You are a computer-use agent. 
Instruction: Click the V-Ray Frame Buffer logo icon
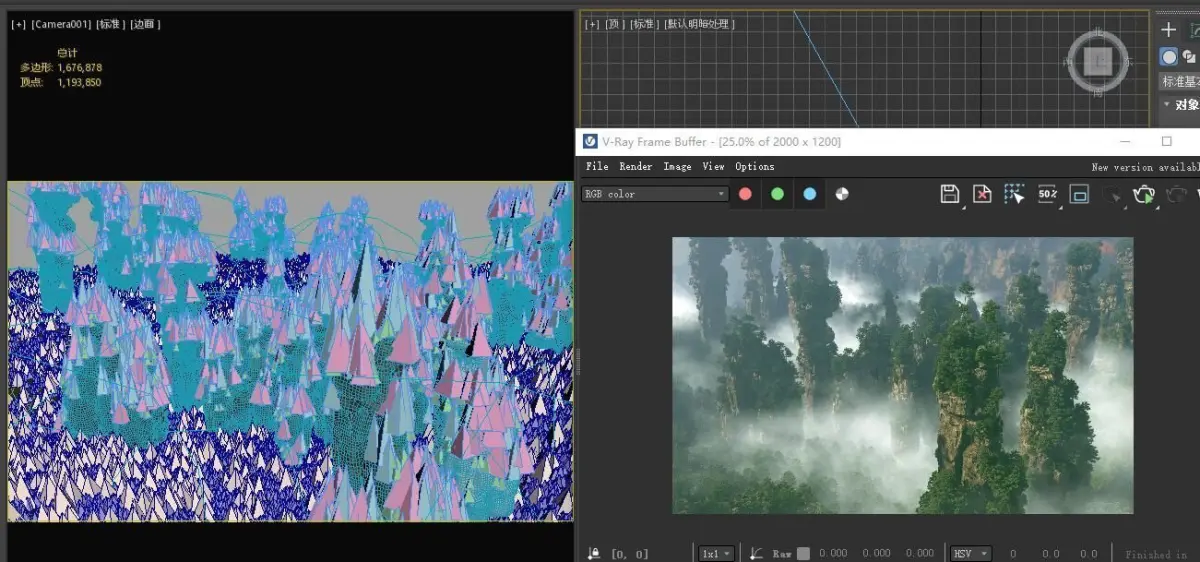click(590, 142)
